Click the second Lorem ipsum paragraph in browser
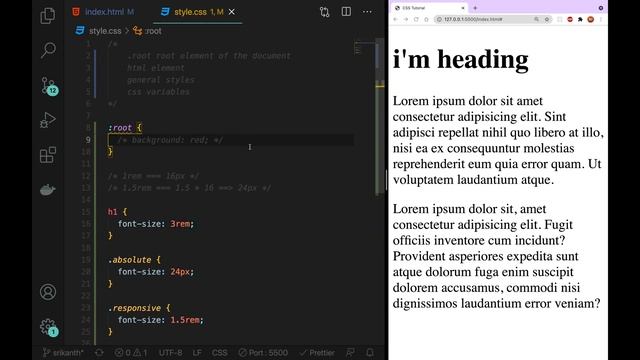This screenshot has height=360, width=640. click(497, 256)
